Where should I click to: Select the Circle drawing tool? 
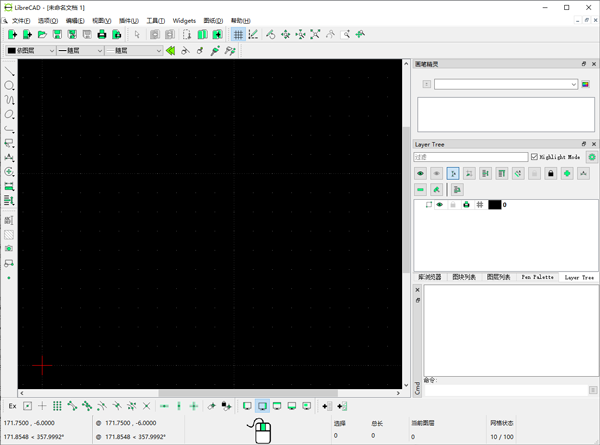pos(10,86)
